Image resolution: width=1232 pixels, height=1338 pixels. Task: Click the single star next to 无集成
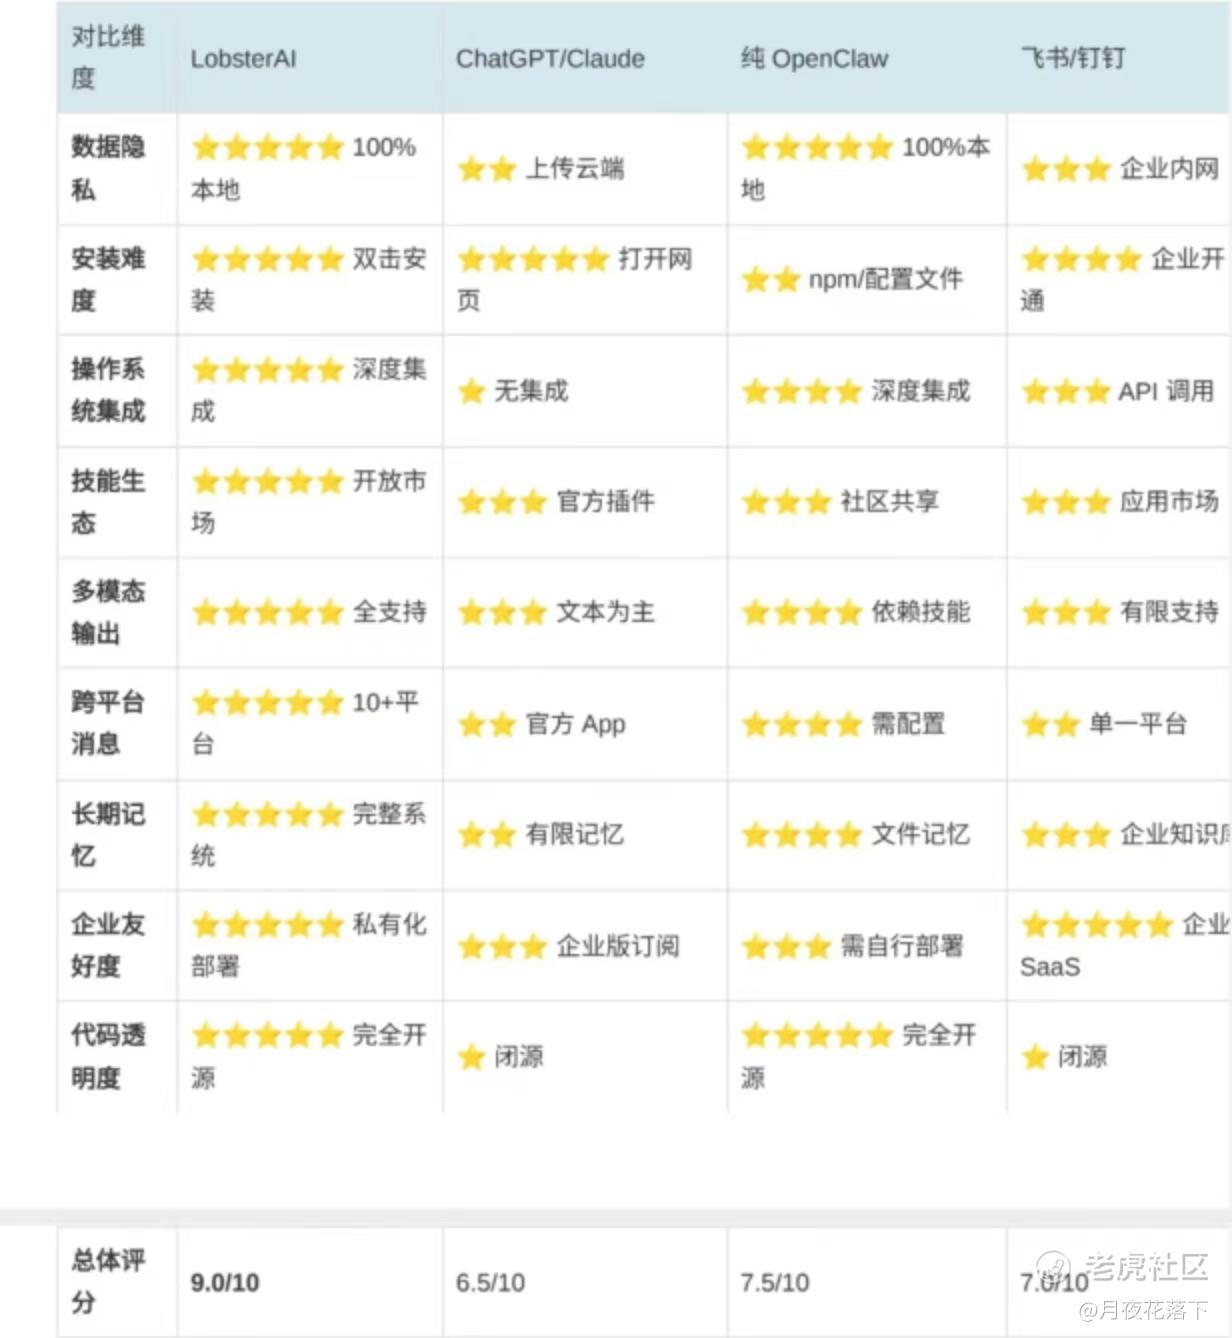click(x=471, y=391)
